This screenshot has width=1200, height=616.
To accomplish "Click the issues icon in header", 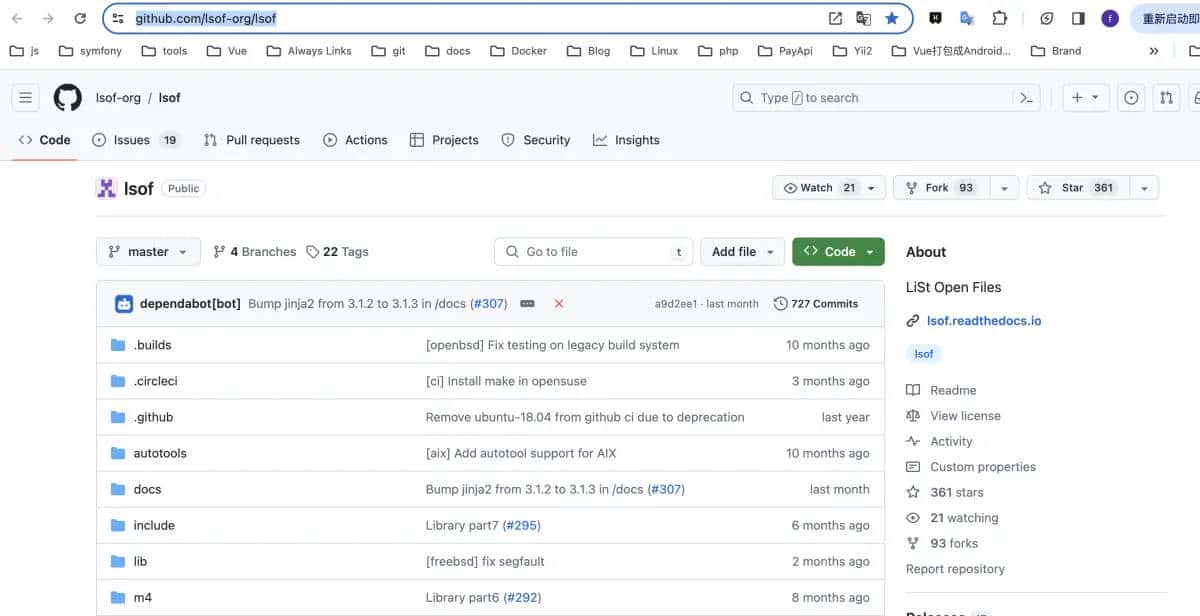I will (x=1131, y=98).
